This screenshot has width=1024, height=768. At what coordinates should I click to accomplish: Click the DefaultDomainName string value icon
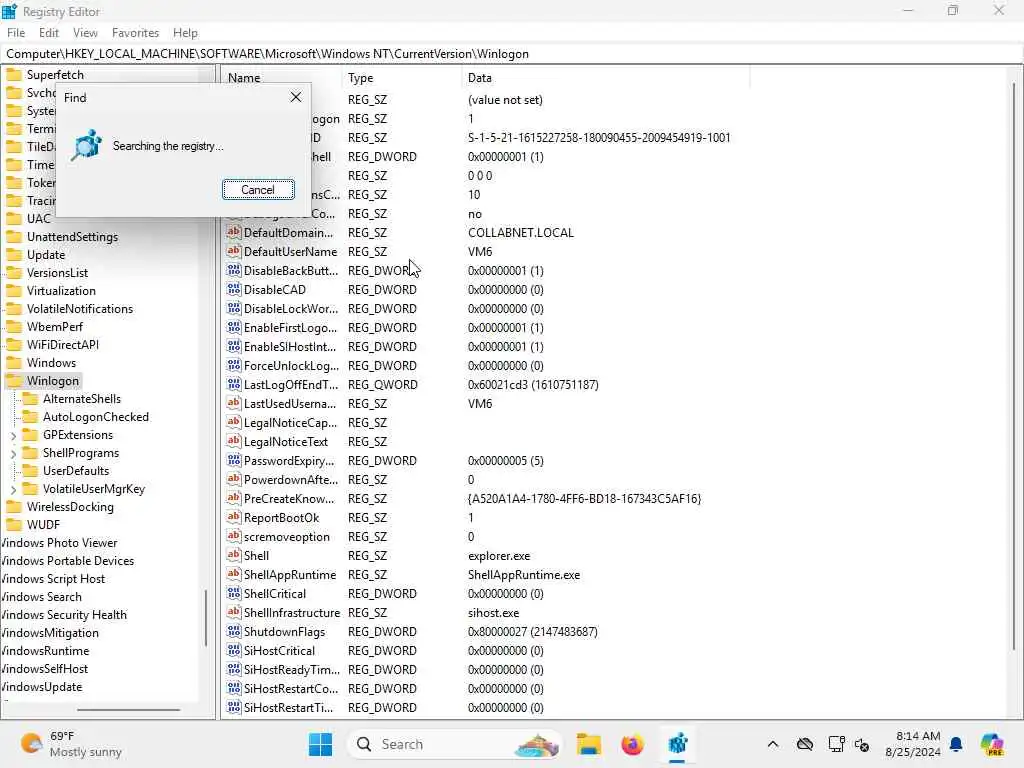(234, 232)
